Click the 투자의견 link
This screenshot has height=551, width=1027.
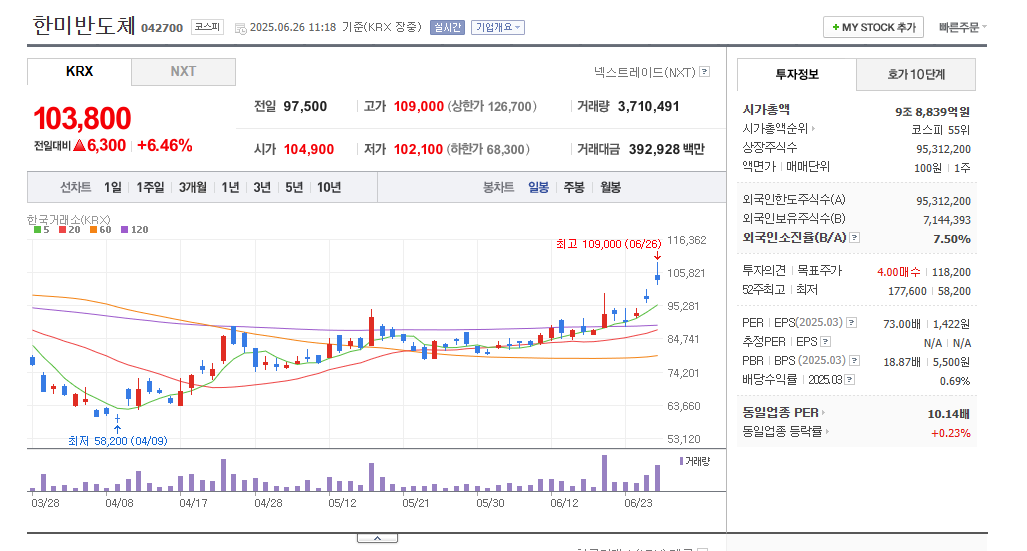(764, 271)
